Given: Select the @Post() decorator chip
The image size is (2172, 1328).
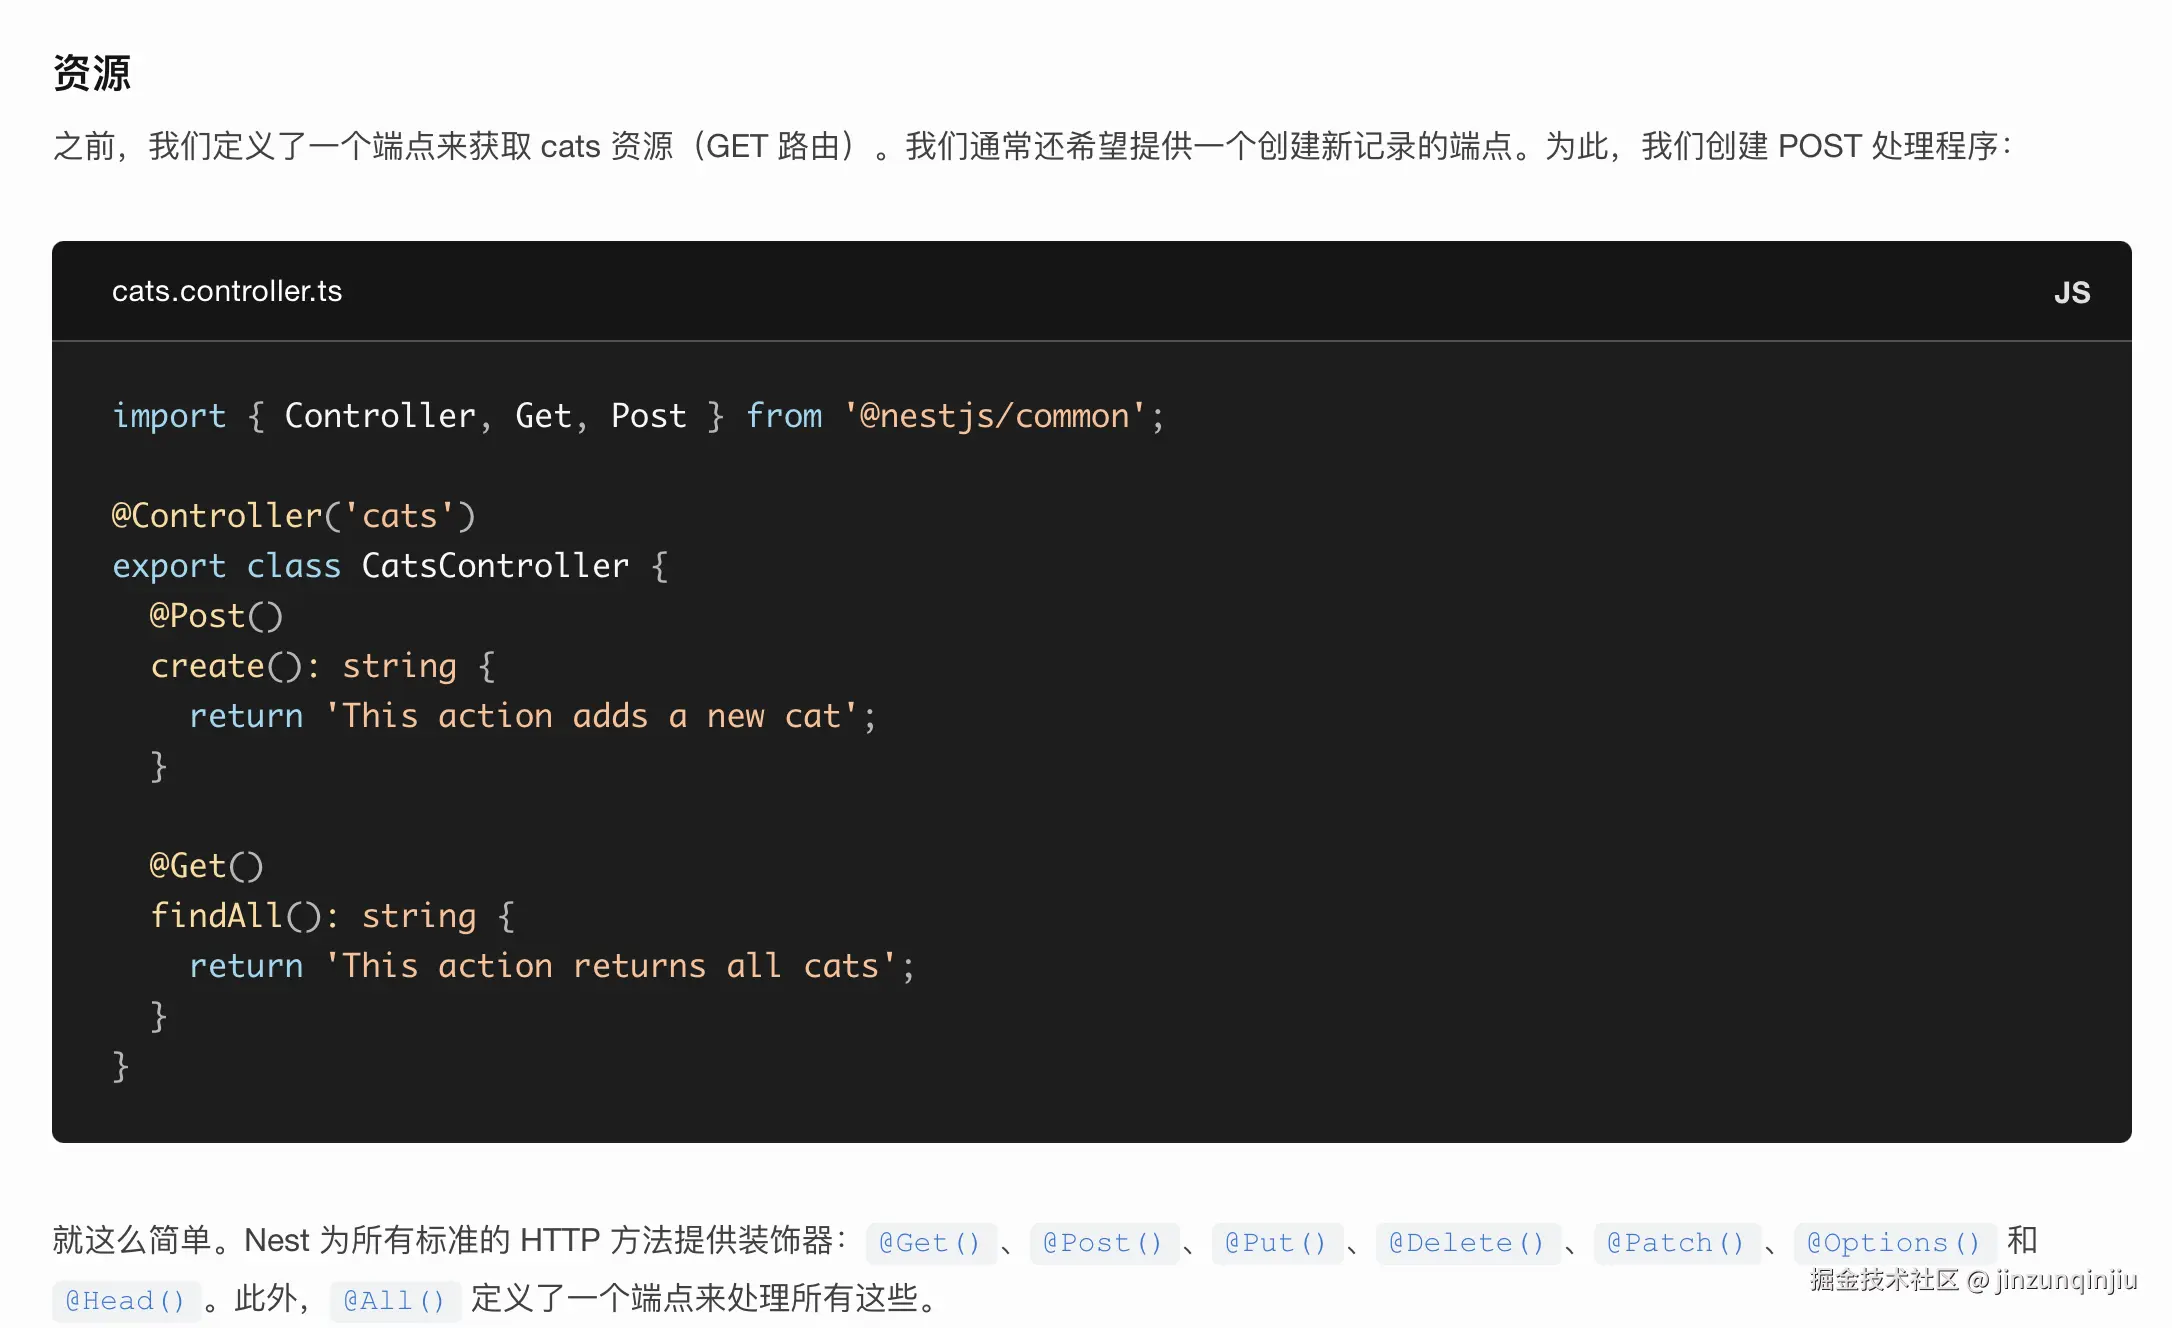Looking at the screenshot, I should click(1104, 1243).
